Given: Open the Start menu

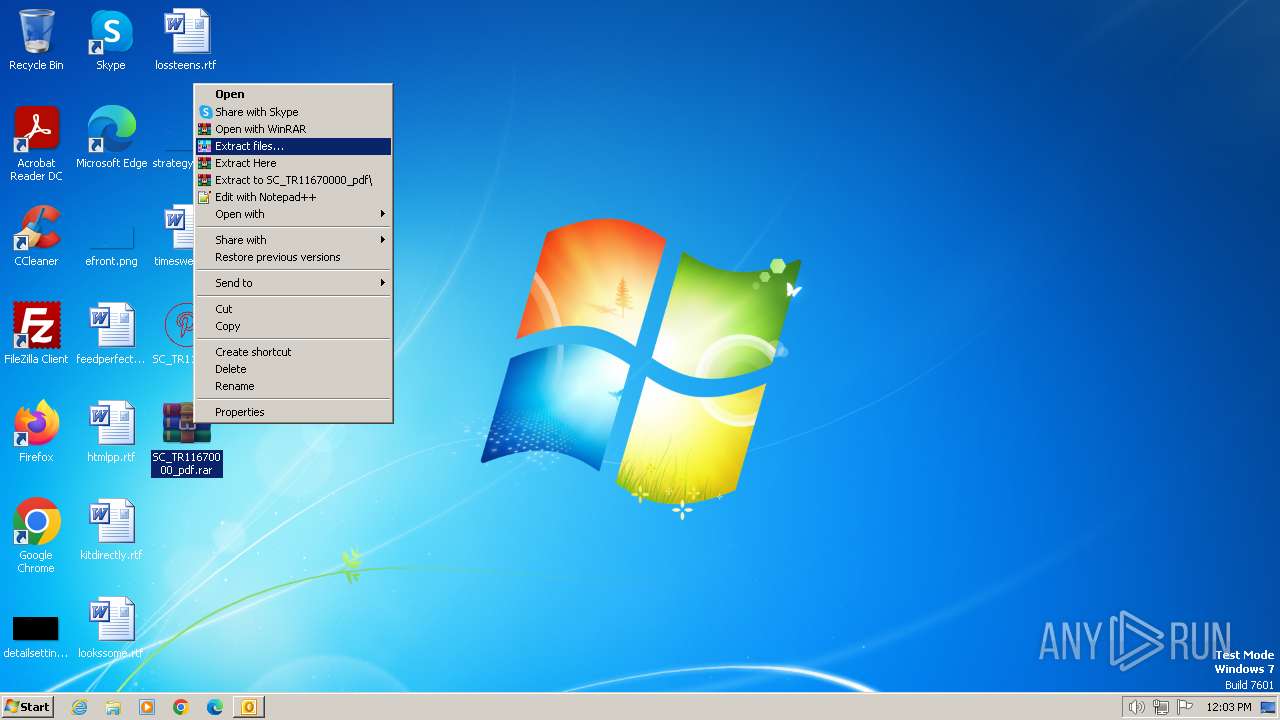Looking at the screenshot, I should 27,707.
